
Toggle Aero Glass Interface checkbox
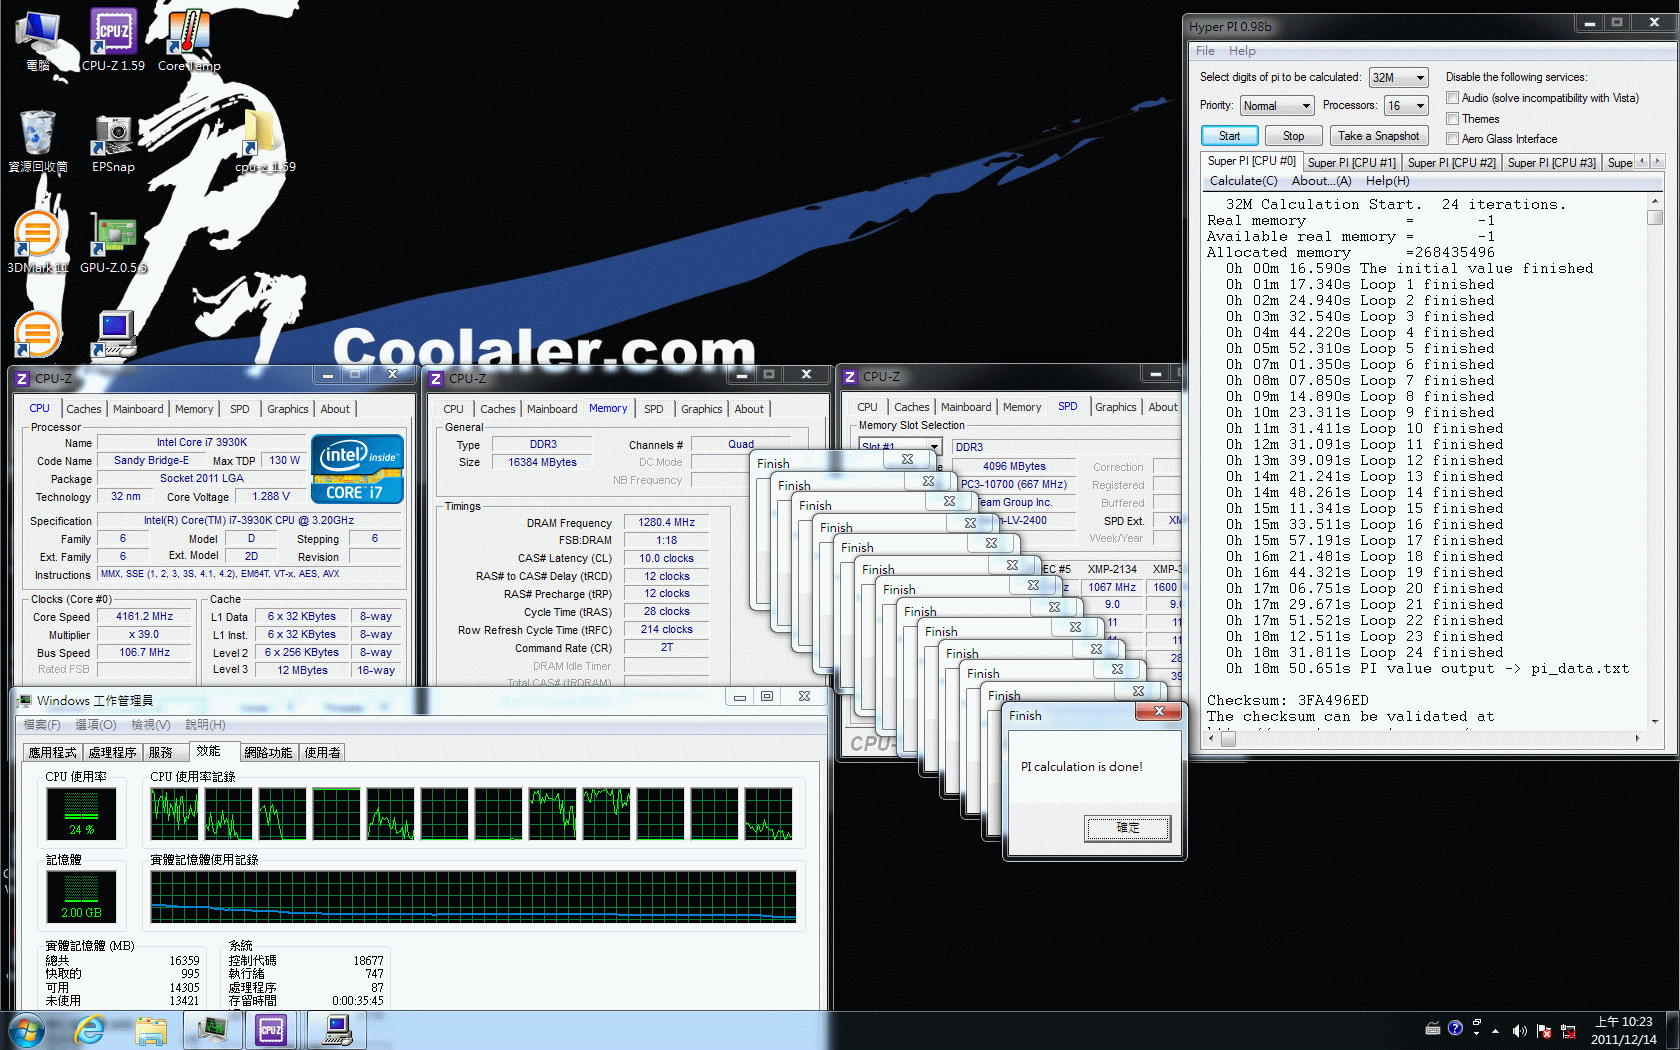coord(1452,139)
